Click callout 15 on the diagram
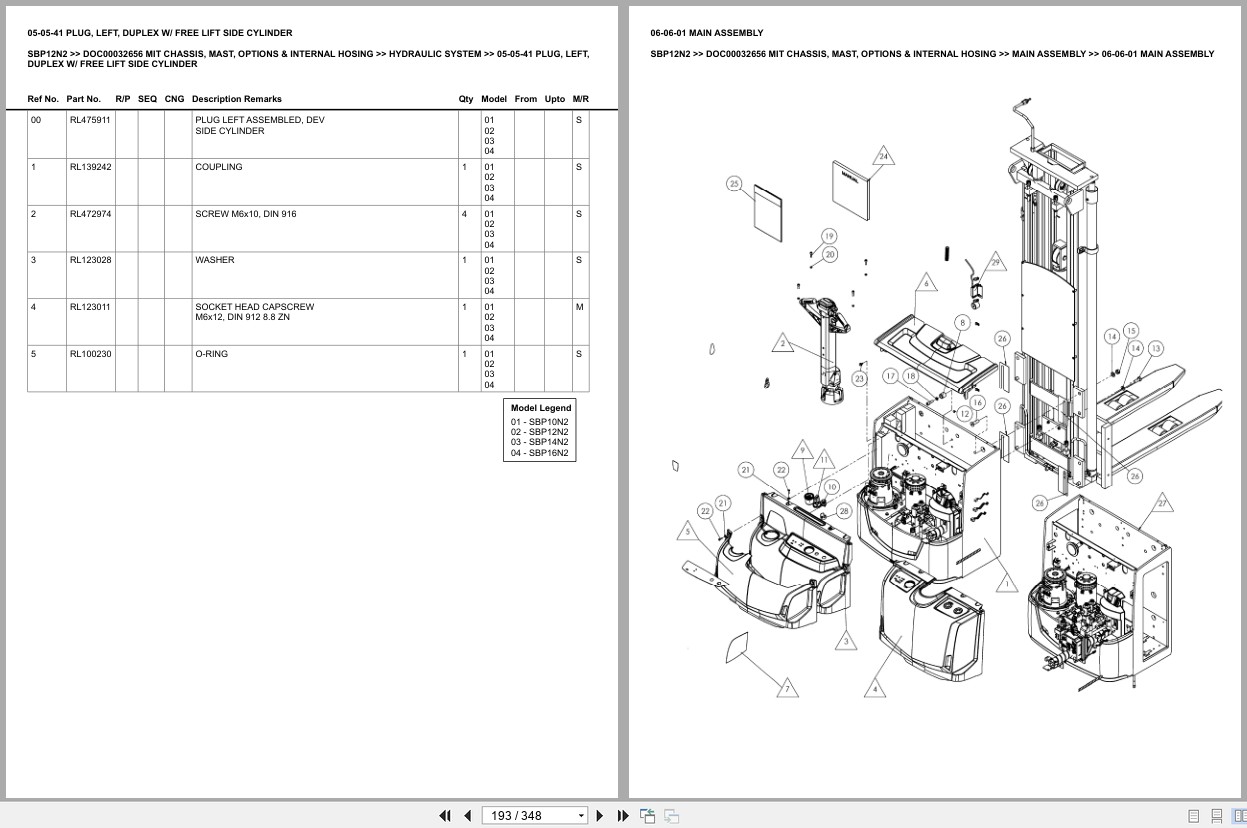The image size is (1247, 828). pos(1131,330)
